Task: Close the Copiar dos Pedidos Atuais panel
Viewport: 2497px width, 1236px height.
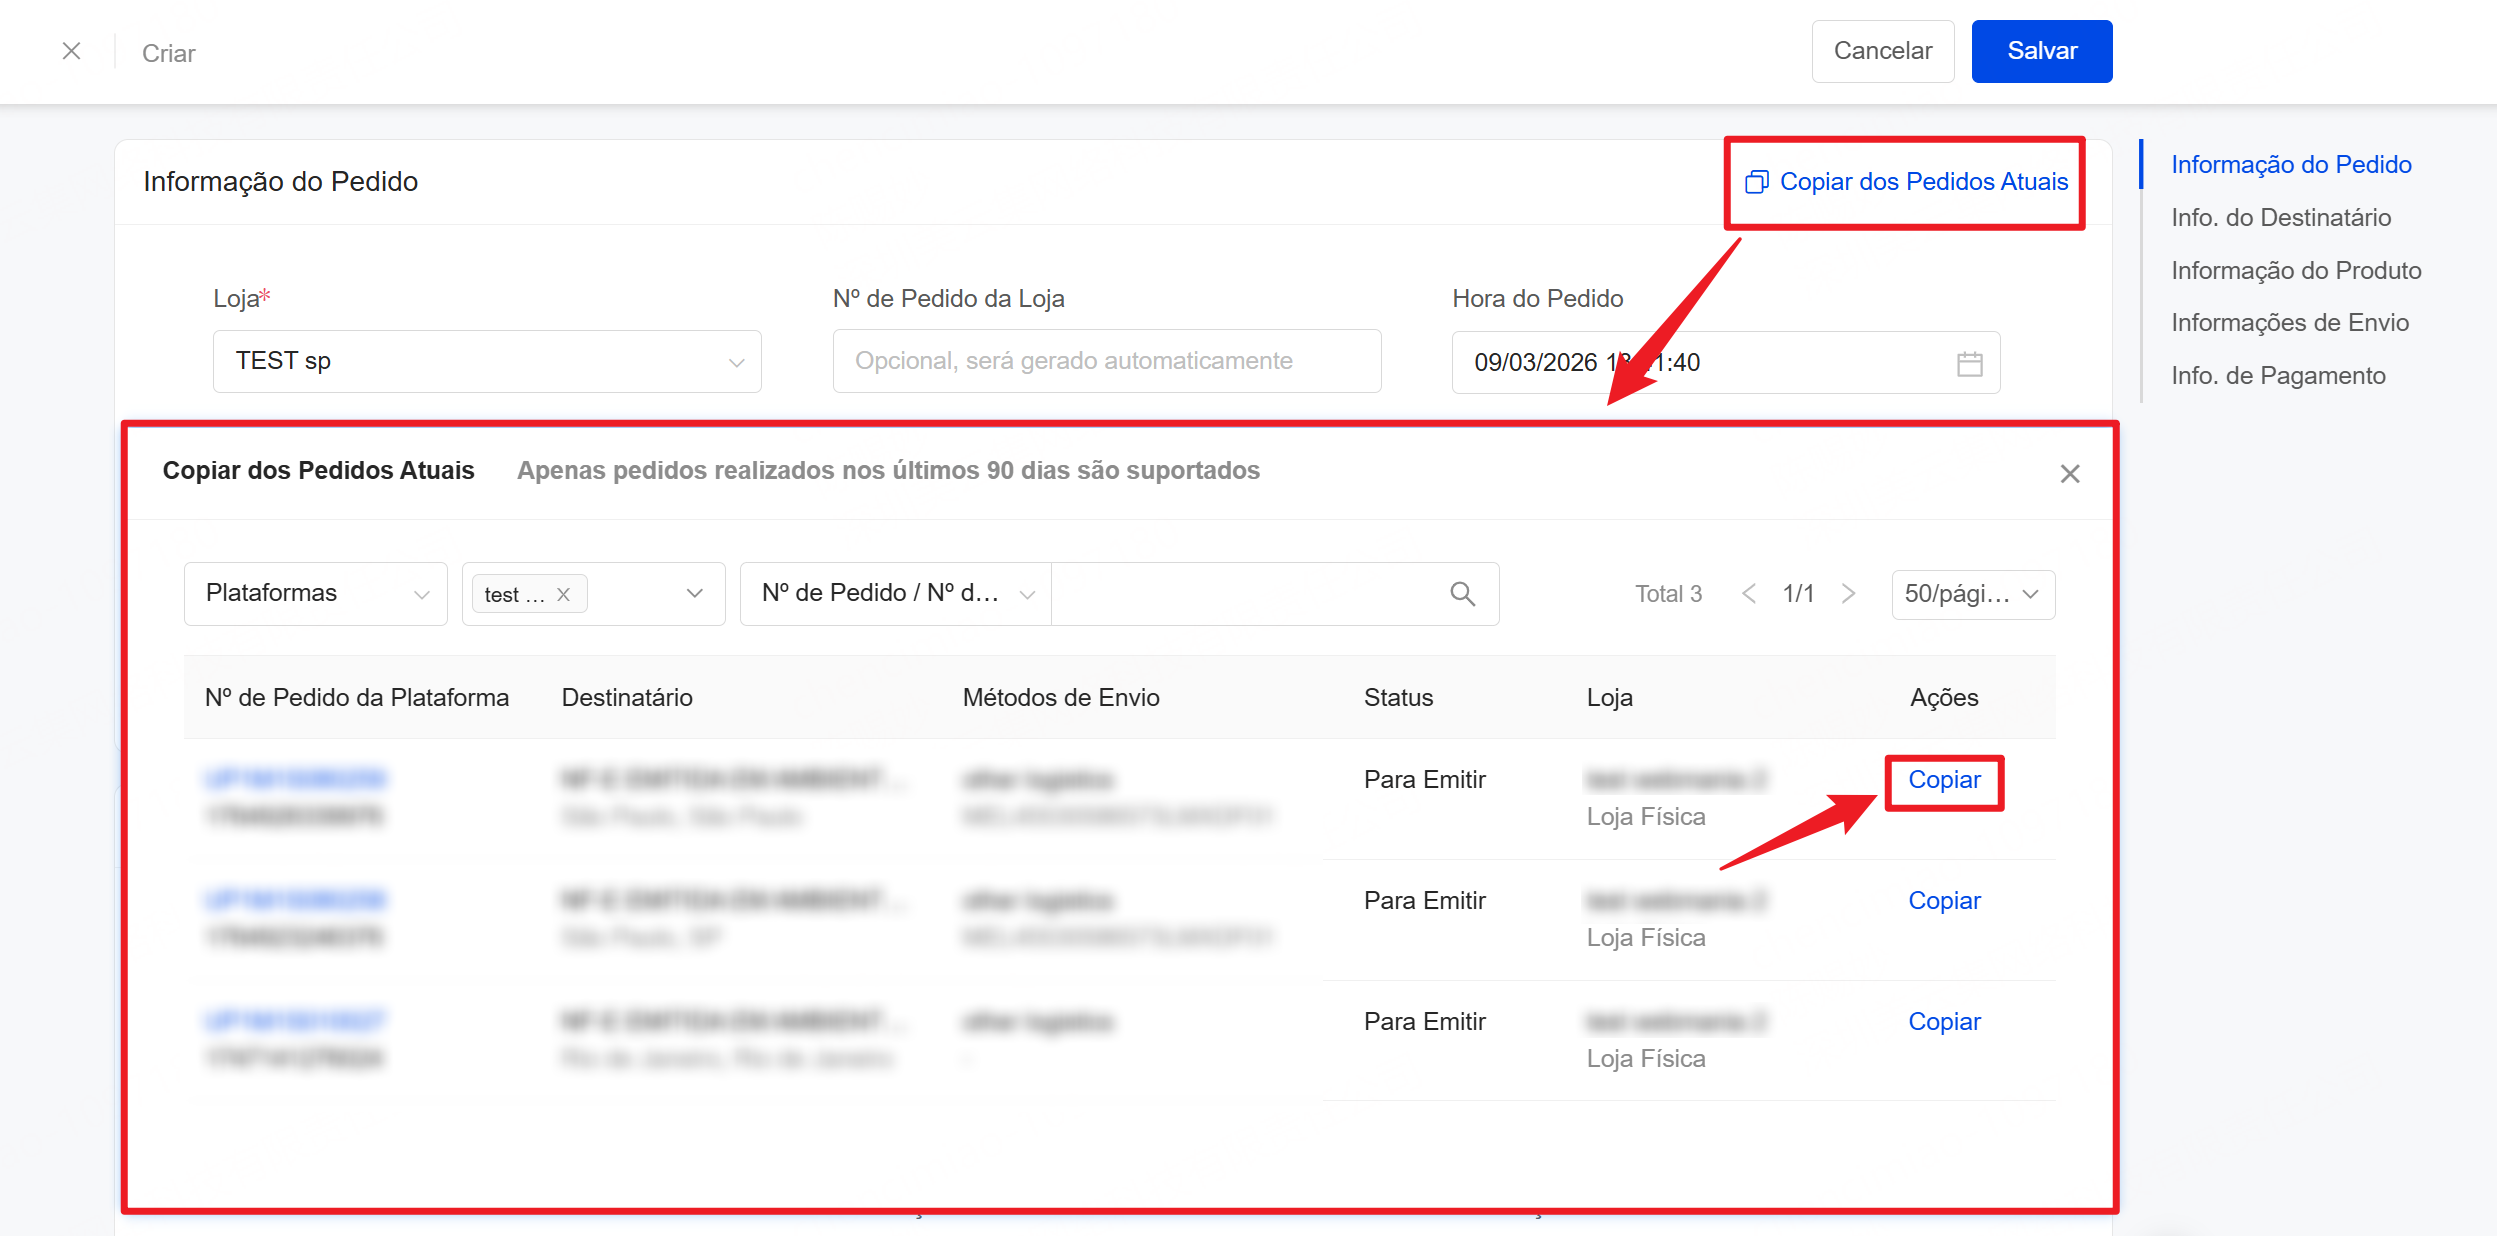Action: [2069, 474]
